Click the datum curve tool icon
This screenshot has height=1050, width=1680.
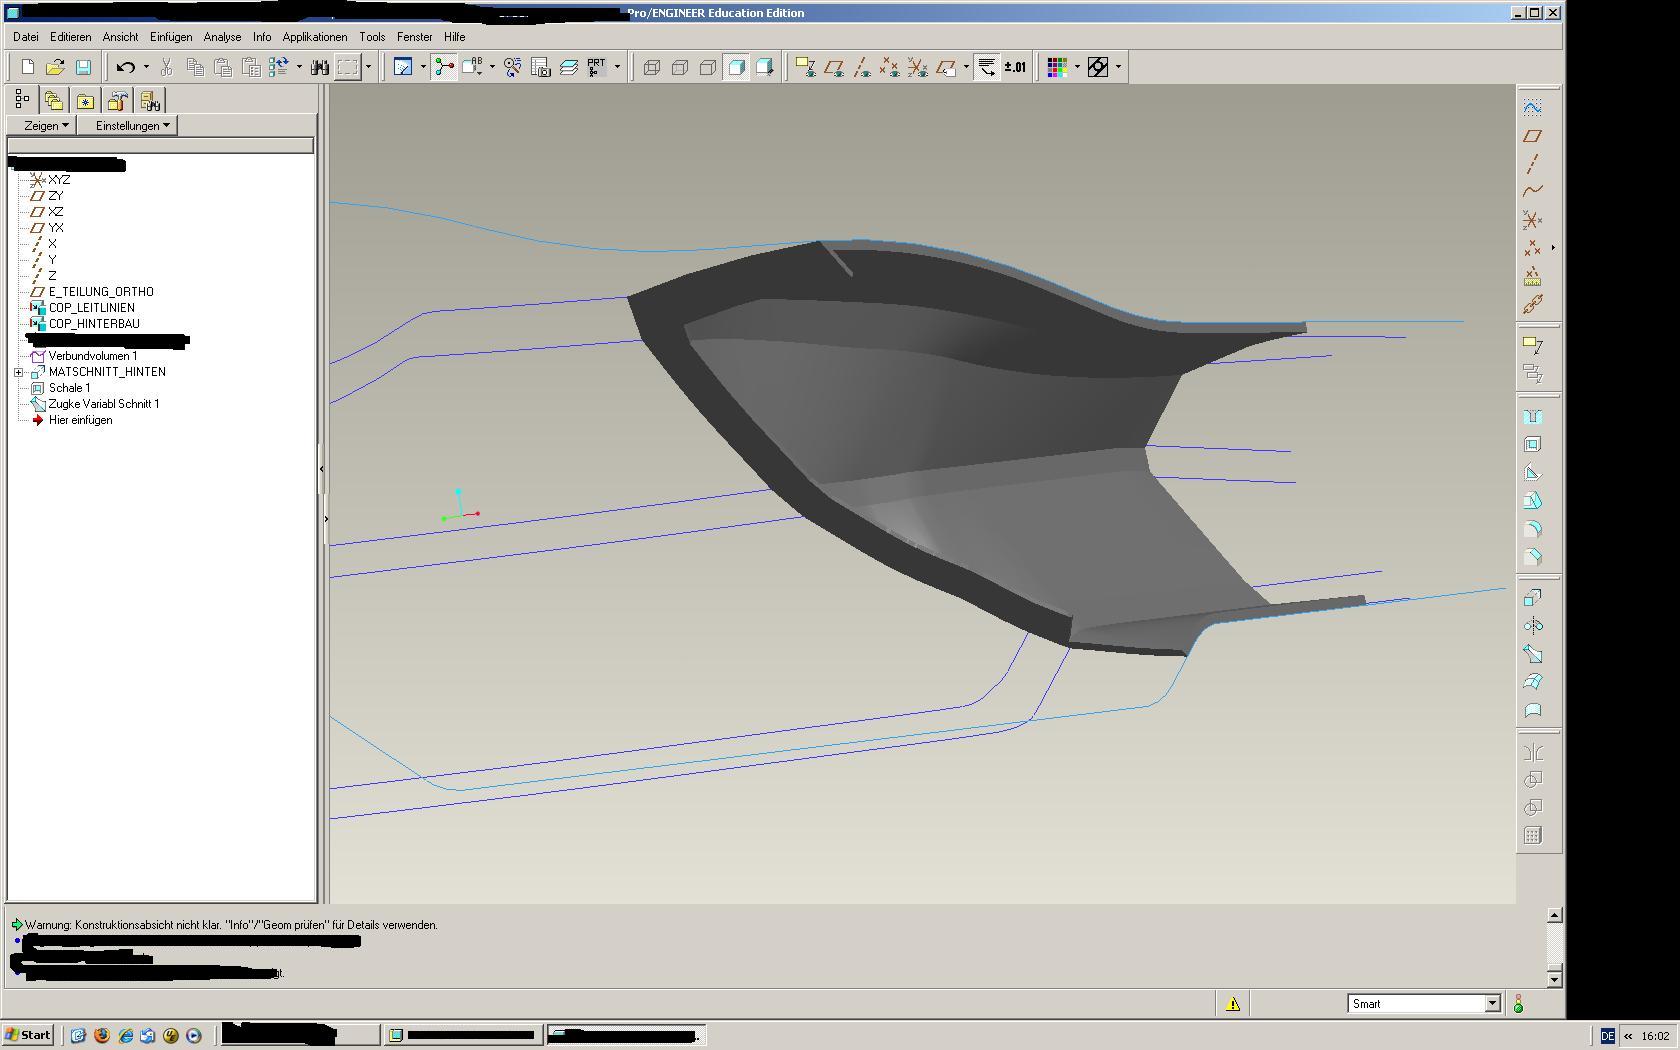click(1532, 191)
